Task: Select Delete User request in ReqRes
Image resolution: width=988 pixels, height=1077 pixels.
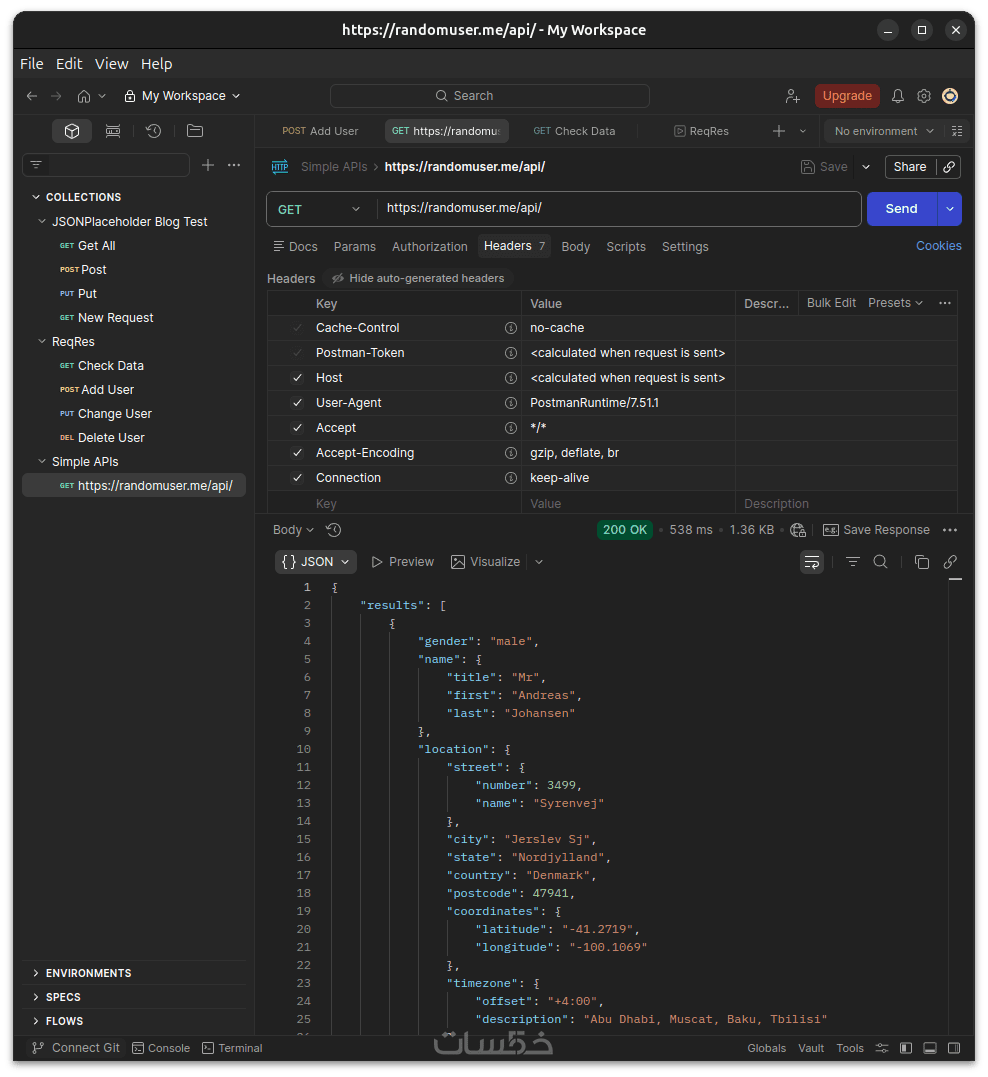Action: pos(112,438)
